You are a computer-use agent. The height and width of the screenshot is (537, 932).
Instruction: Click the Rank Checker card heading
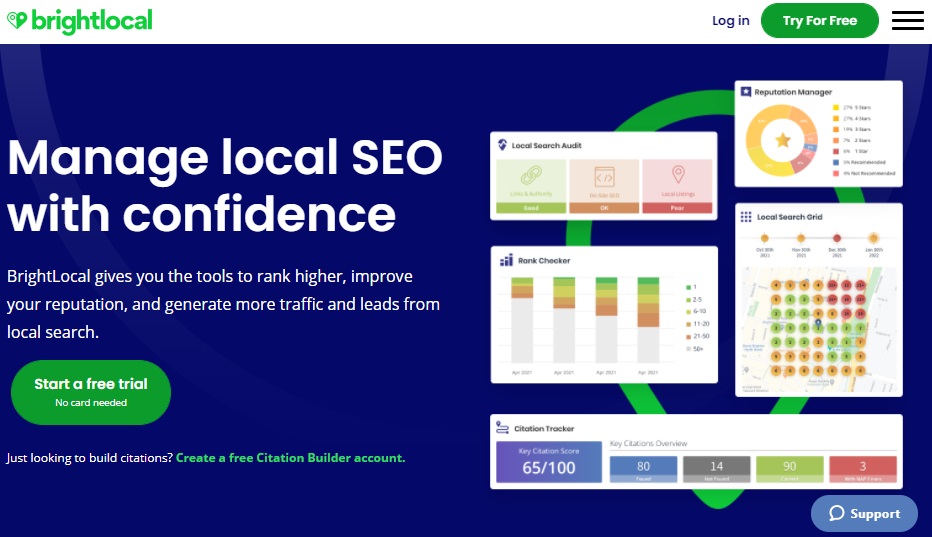[x=544, y=260]
